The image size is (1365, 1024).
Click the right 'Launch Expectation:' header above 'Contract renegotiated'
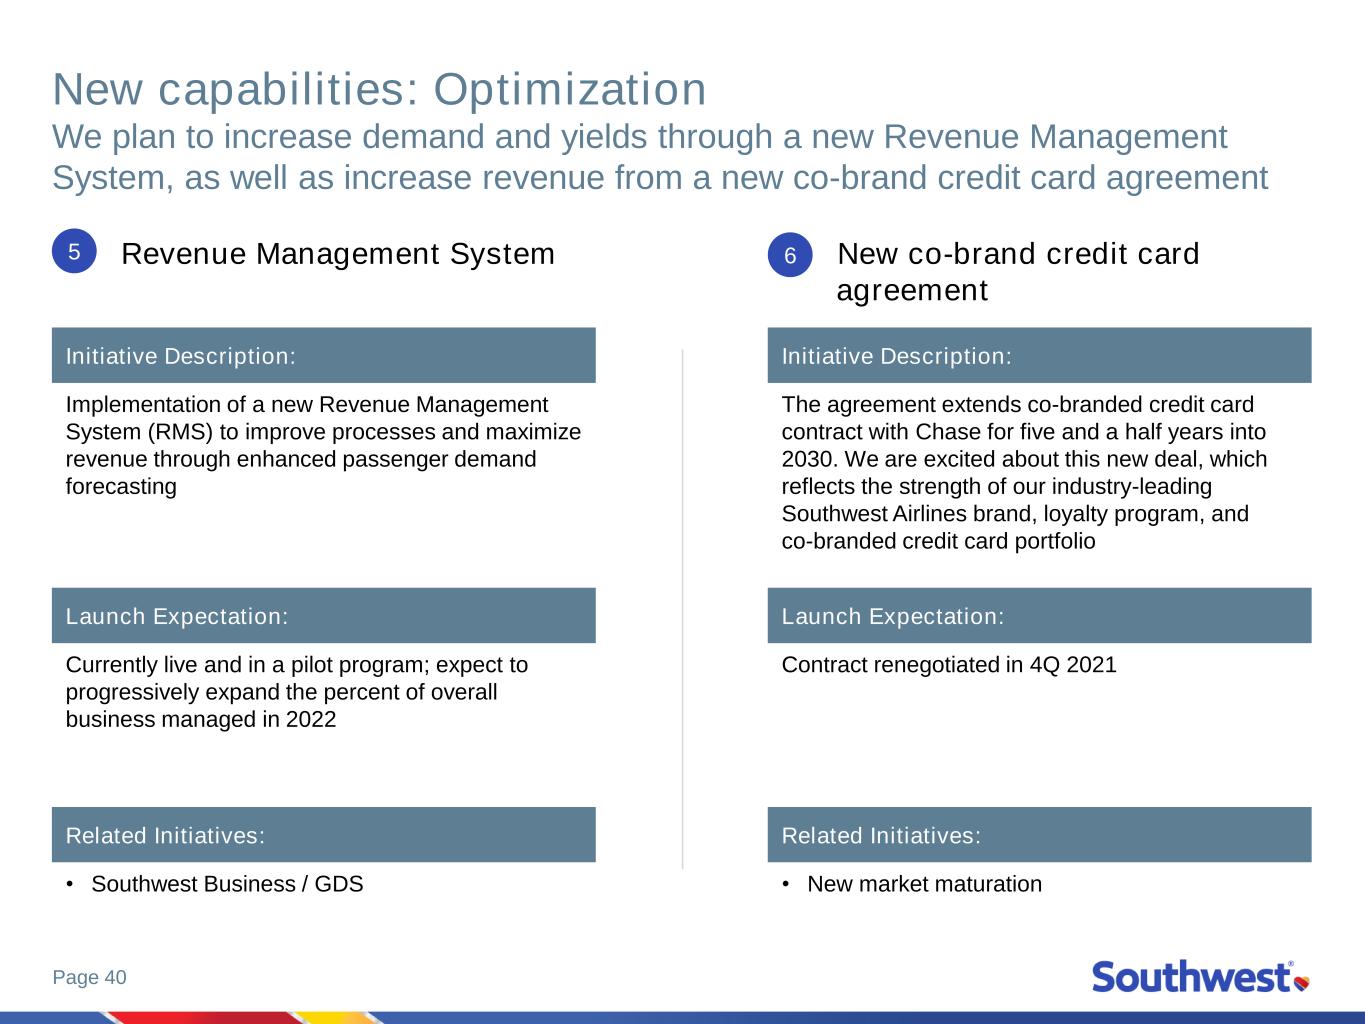pyautogui.click(x=1040, y=615)
